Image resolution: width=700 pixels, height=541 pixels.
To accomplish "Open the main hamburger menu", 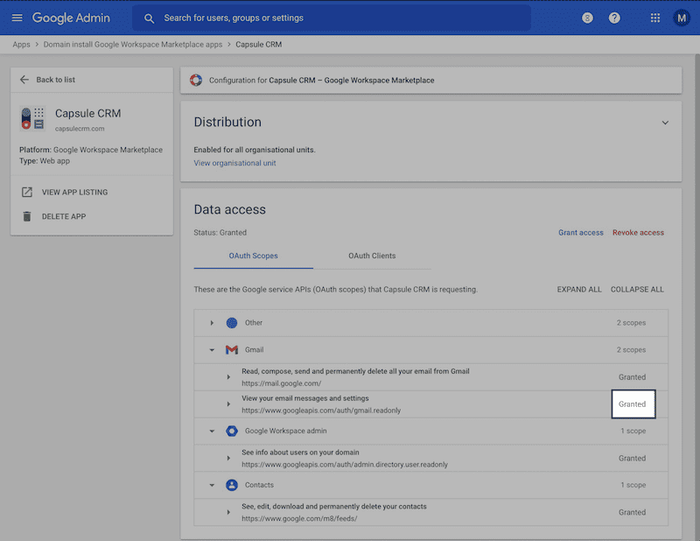I will click(x=16, y=18).
